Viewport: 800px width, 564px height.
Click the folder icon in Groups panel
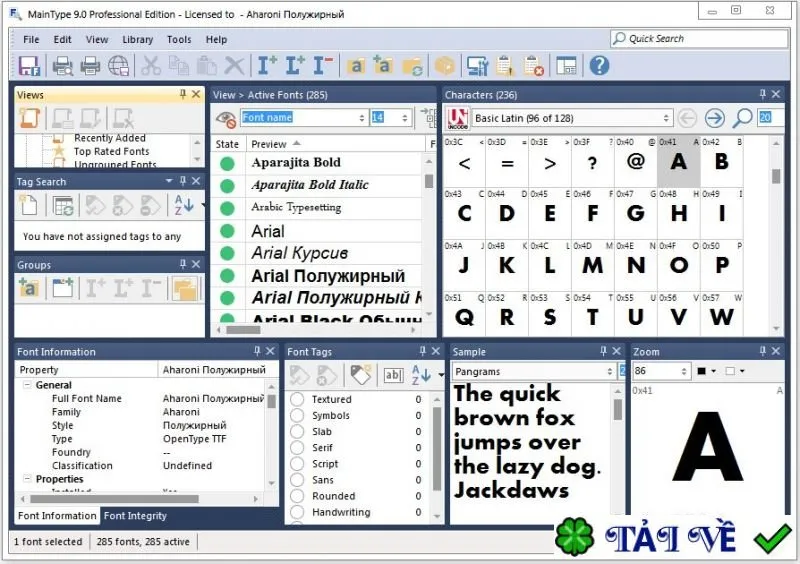click(x=185, y=289)
